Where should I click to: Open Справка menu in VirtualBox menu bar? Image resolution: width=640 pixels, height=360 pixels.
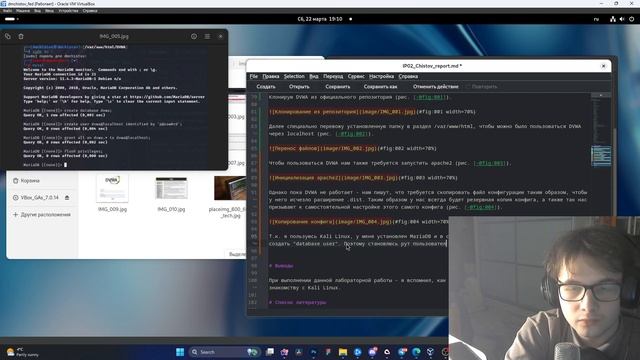pos(90,11)
